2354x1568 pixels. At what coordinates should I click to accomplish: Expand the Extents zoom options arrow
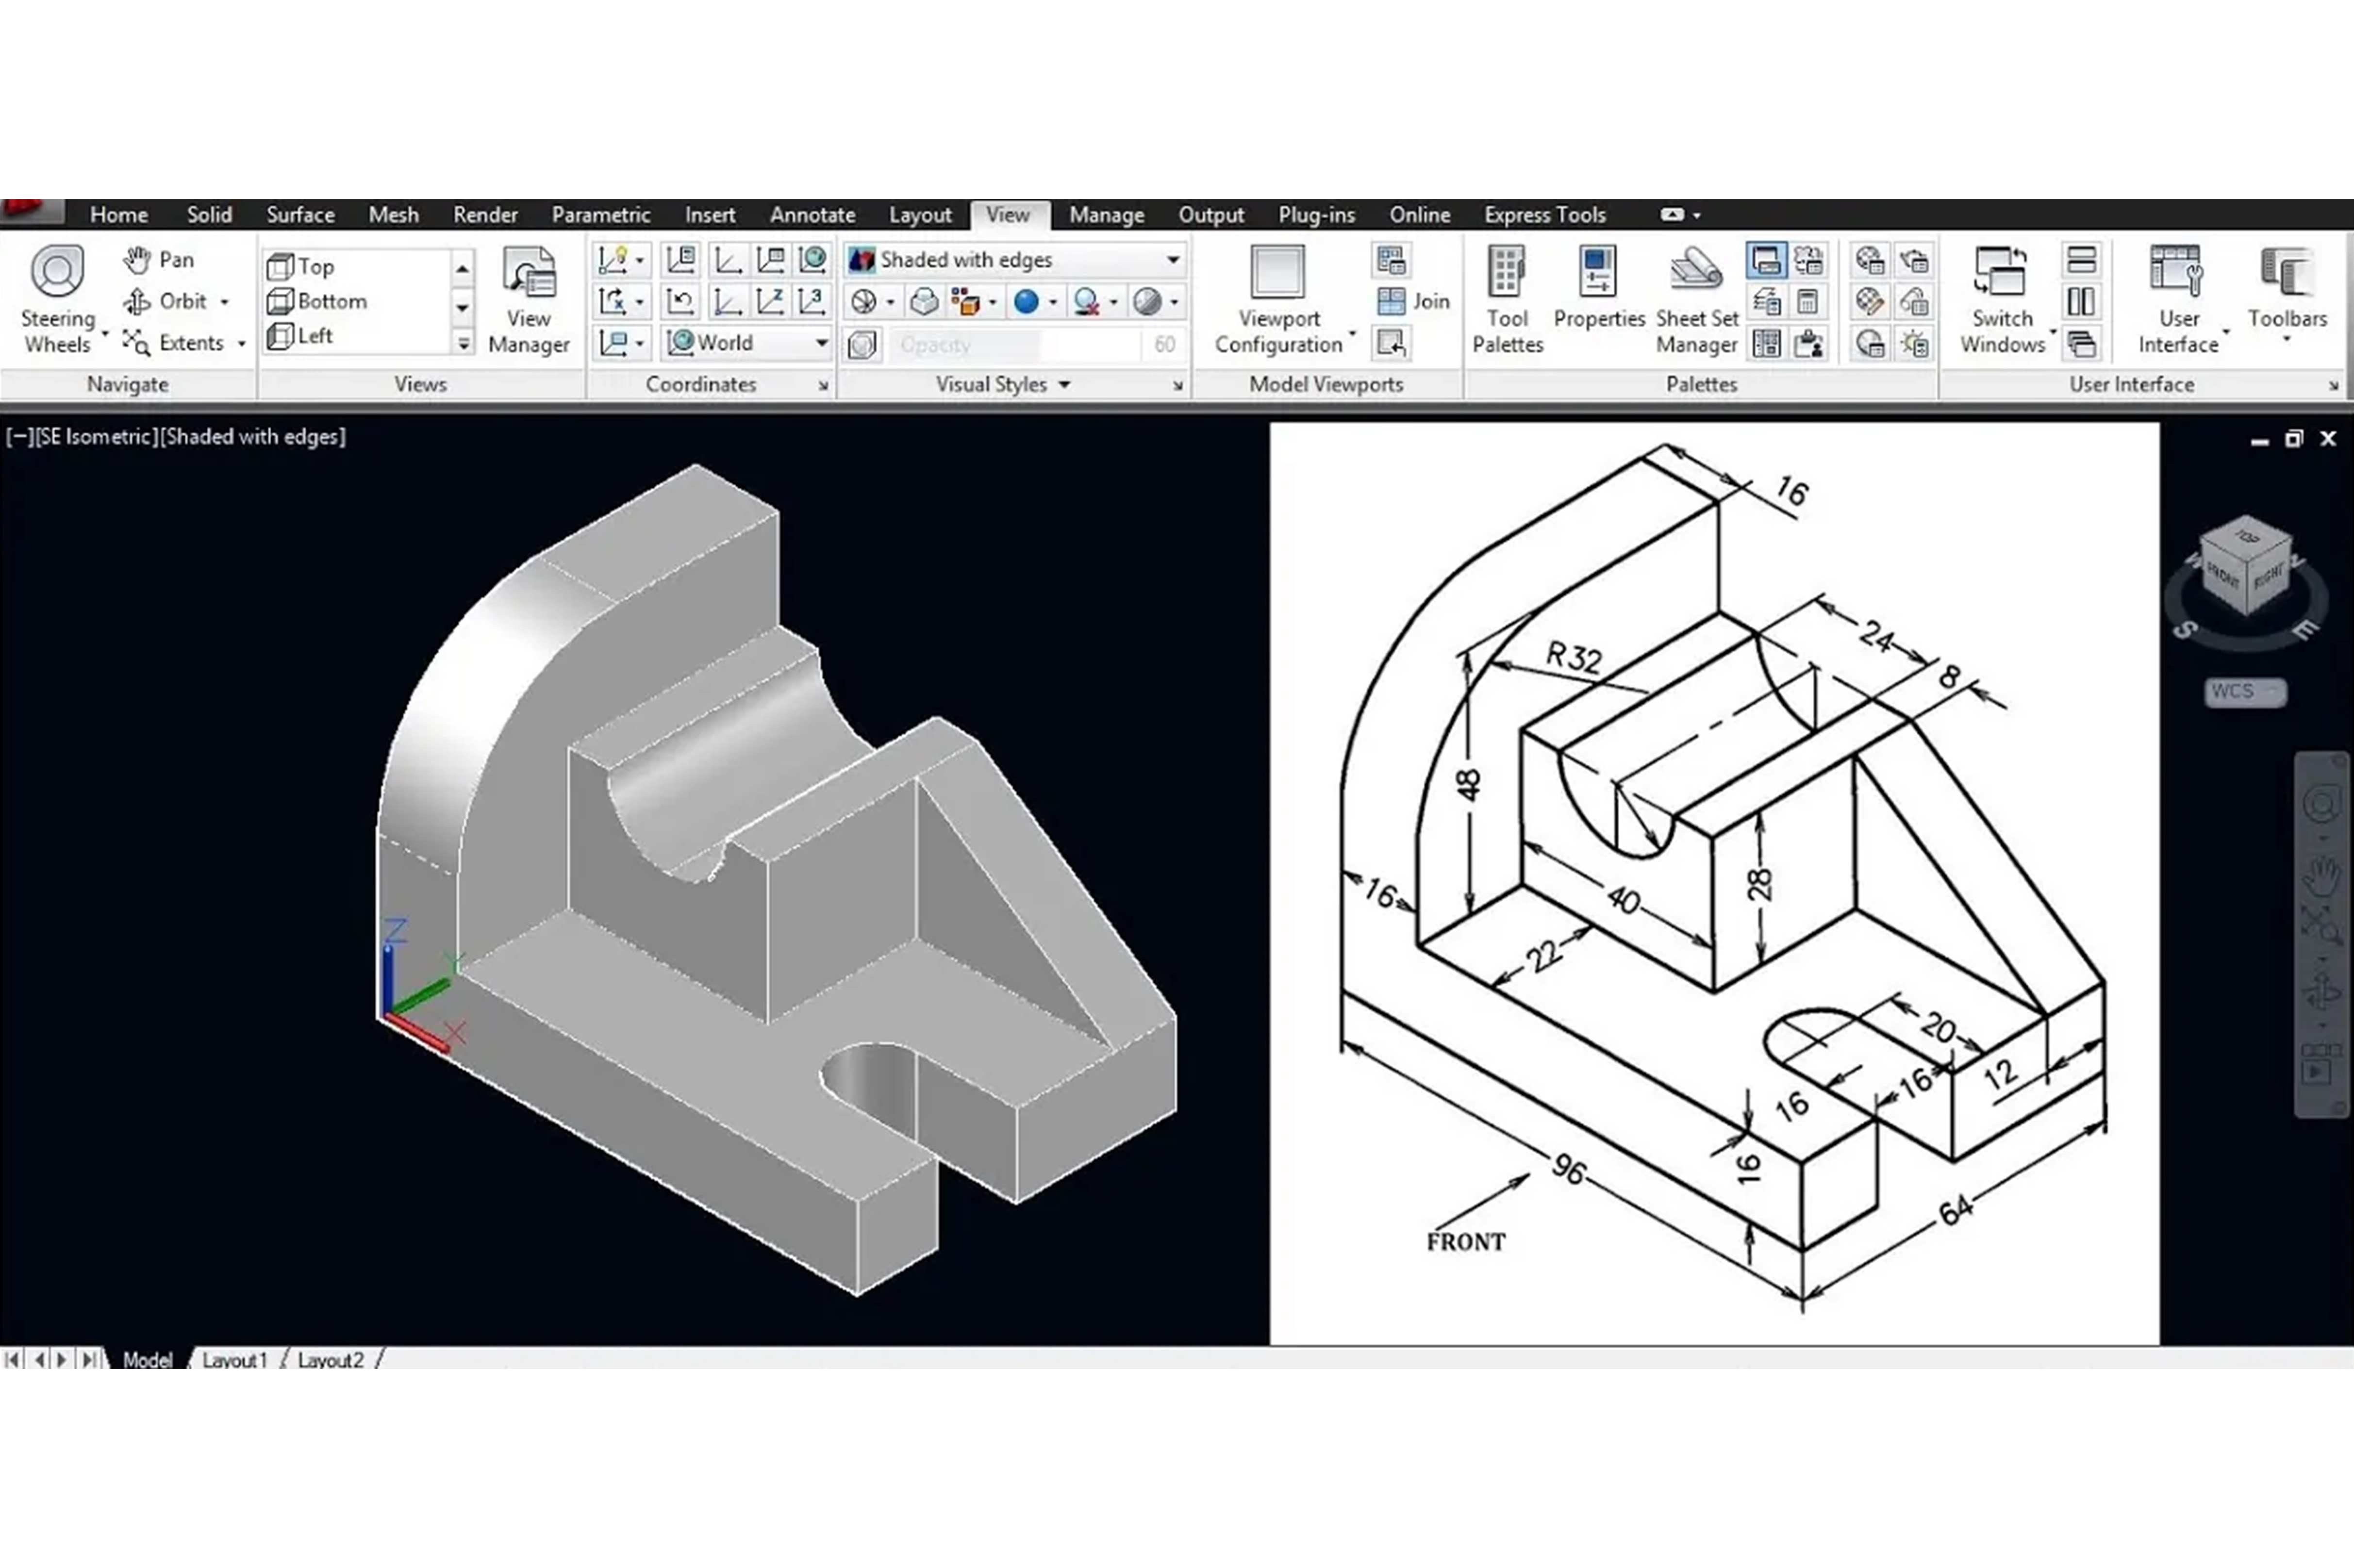[242, 343]
